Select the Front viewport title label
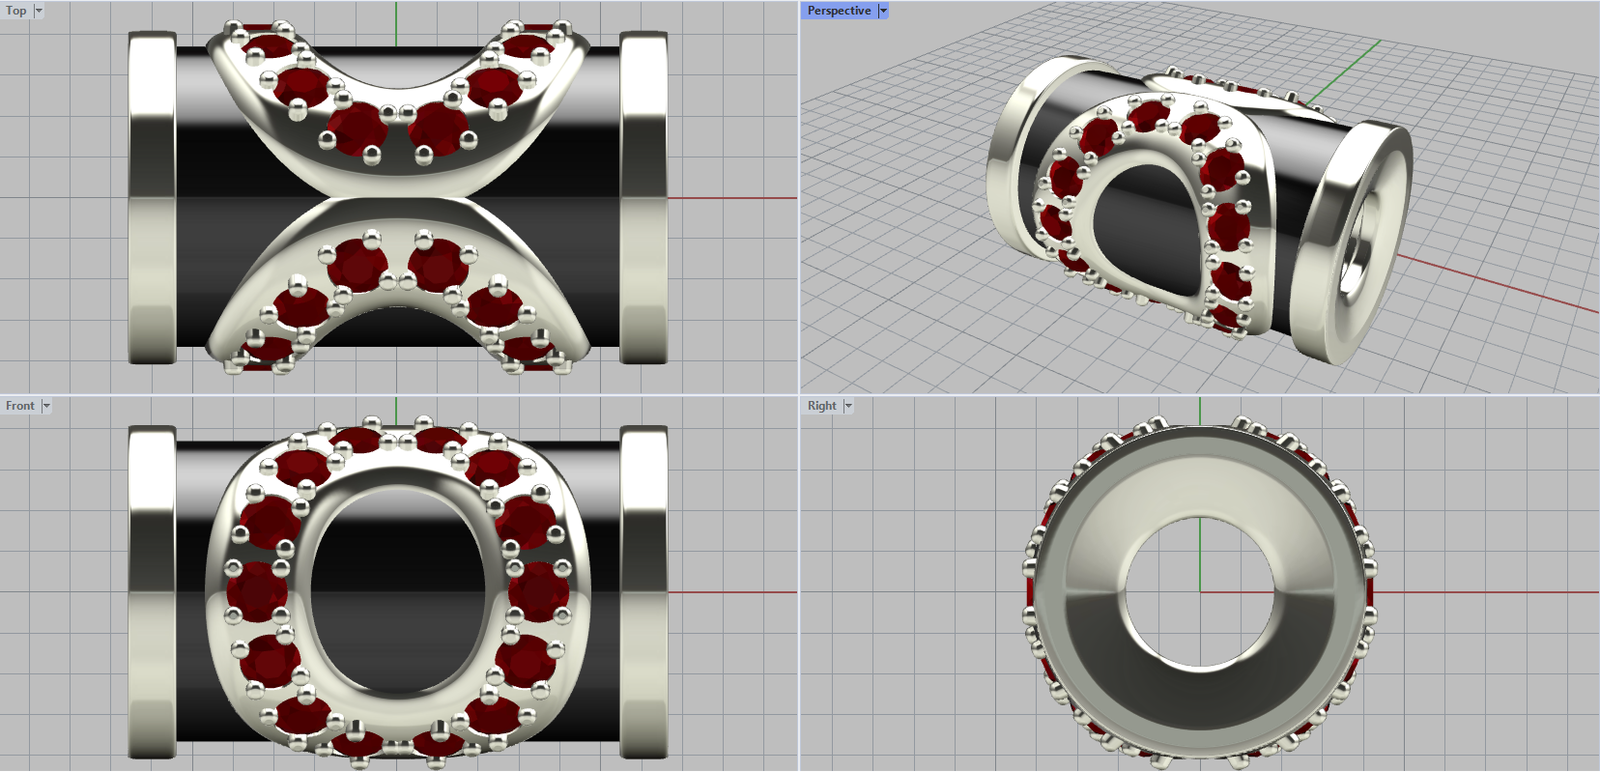1600x772 pixels. click(19, 406)
